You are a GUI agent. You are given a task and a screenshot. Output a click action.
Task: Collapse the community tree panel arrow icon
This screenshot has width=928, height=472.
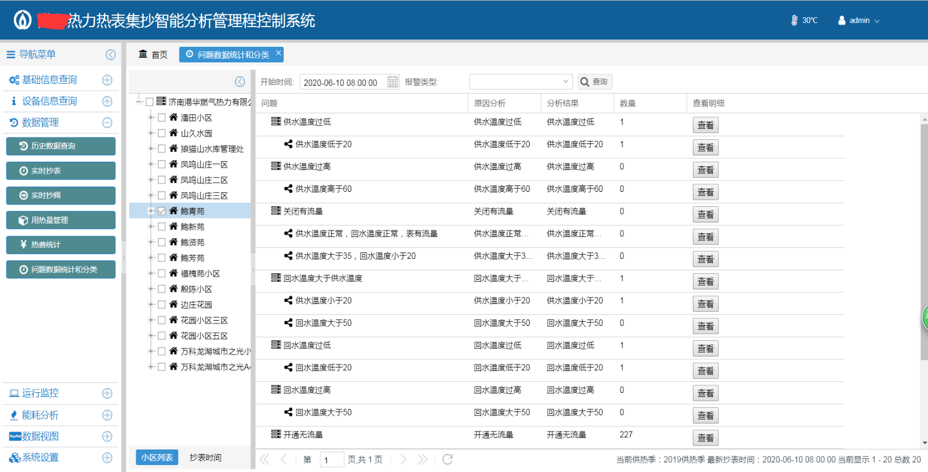240,82
